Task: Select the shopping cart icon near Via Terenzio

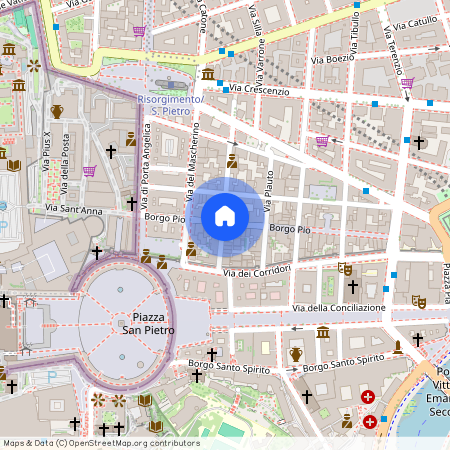Action: pos(408,83)
